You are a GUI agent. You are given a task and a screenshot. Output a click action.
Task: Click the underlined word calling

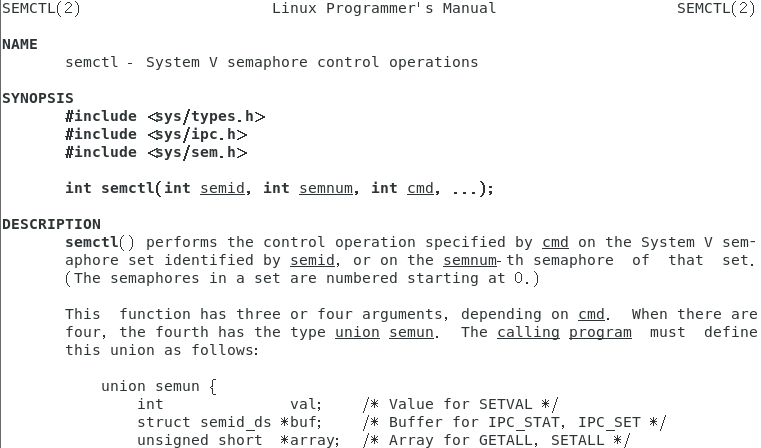[x=528, y=332]
